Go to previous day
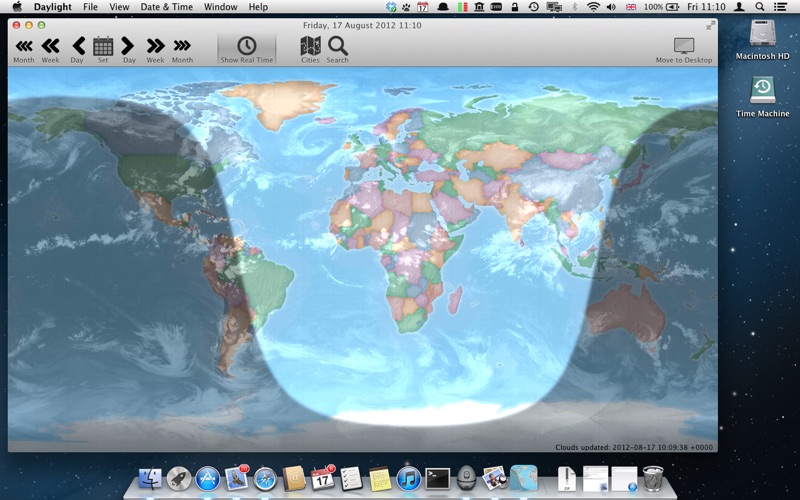800x500 pixels. point(77,46)
